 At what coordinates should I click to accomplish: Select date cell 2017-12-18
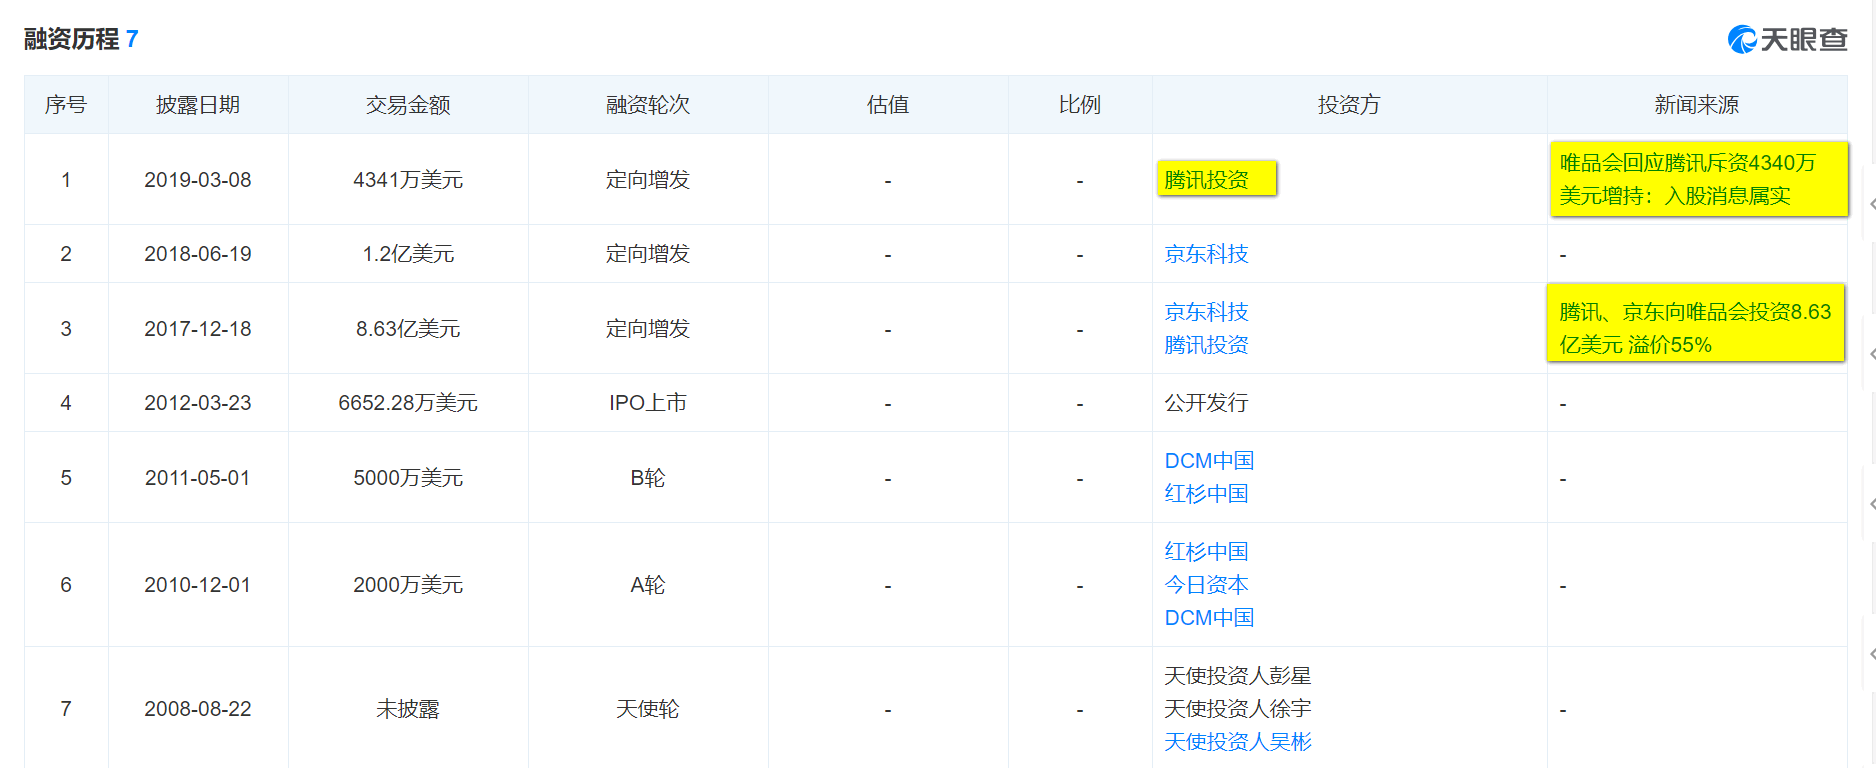point(198,329)
